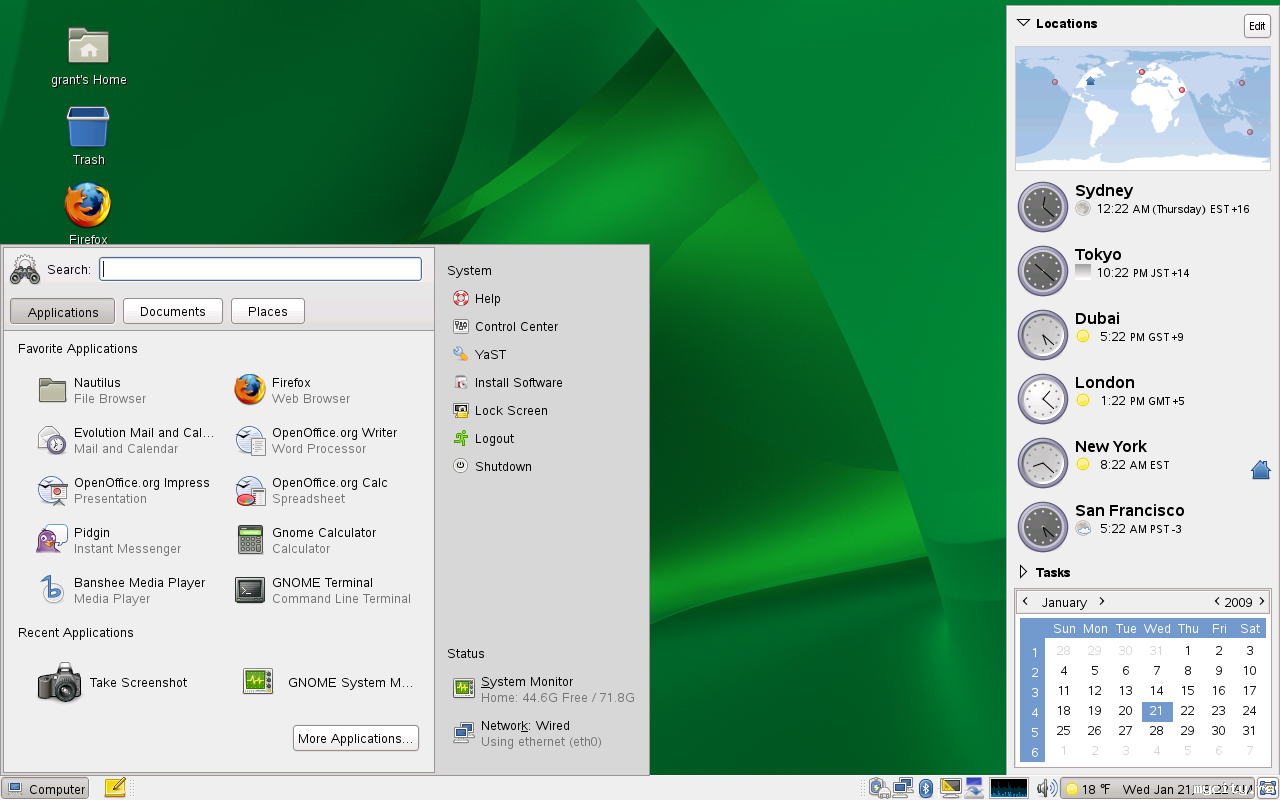Screen dimensions: 1280x800
Task: Click the Take Screenshot camera icon
Action: (59, 683)
